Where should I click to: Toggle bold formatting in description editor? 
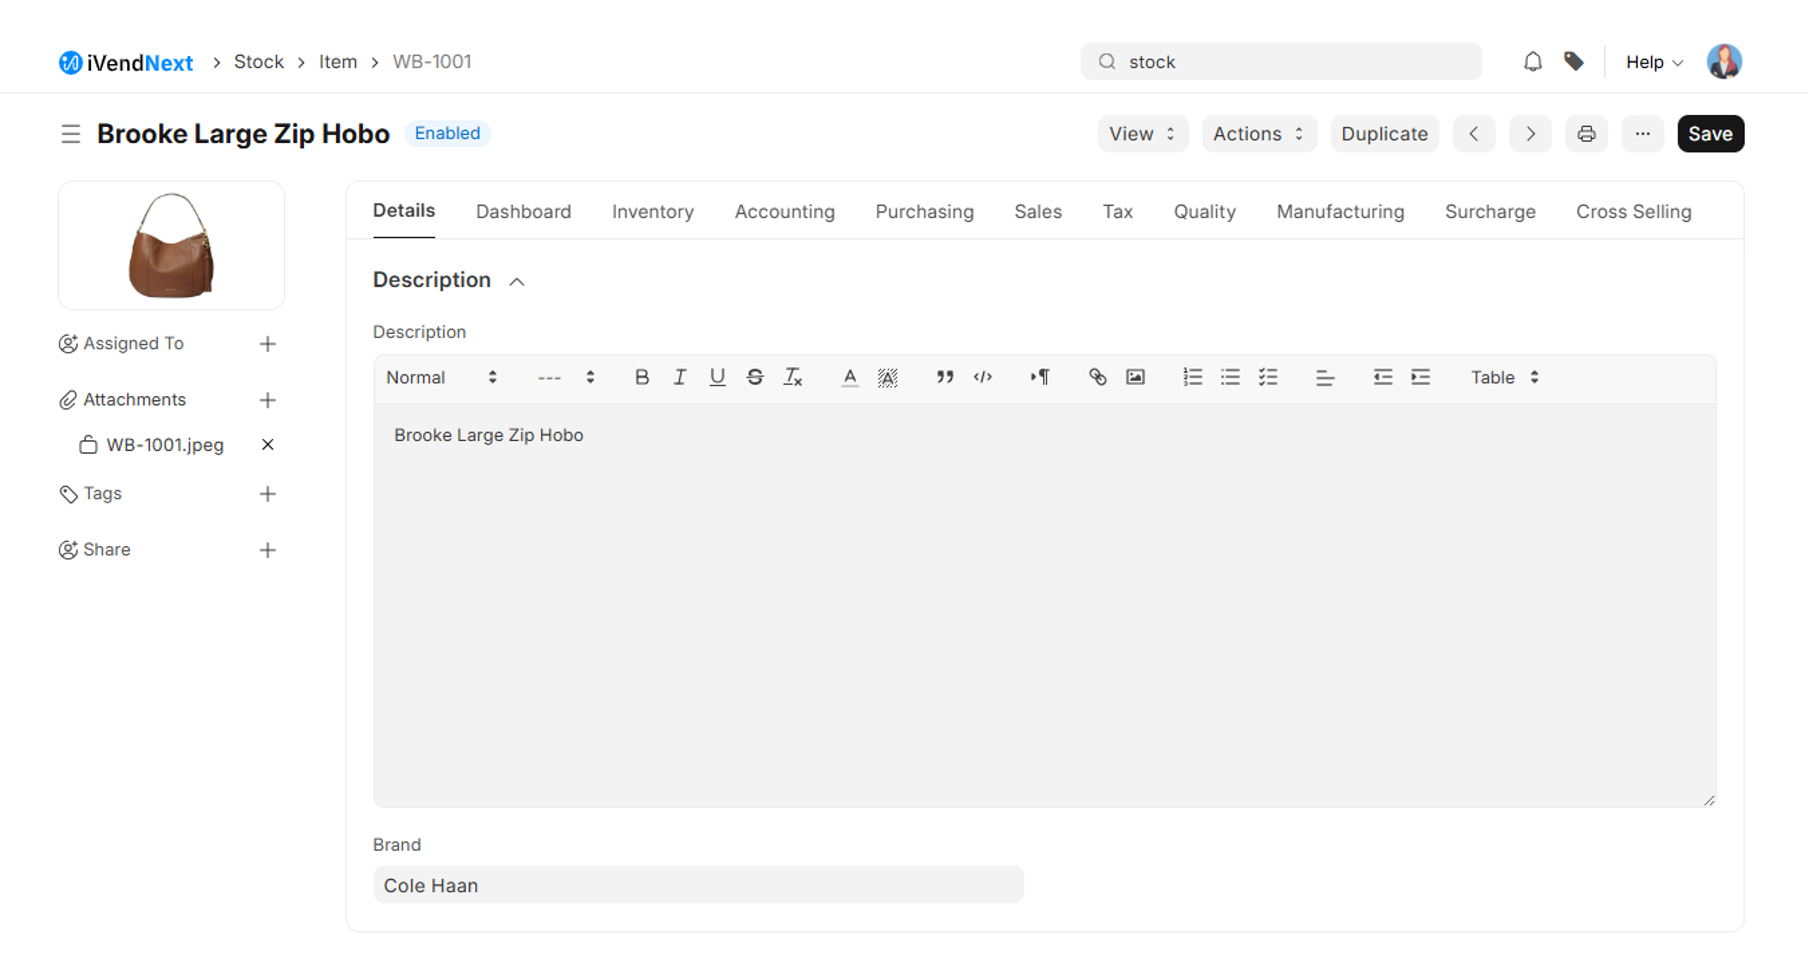point(642,377)
